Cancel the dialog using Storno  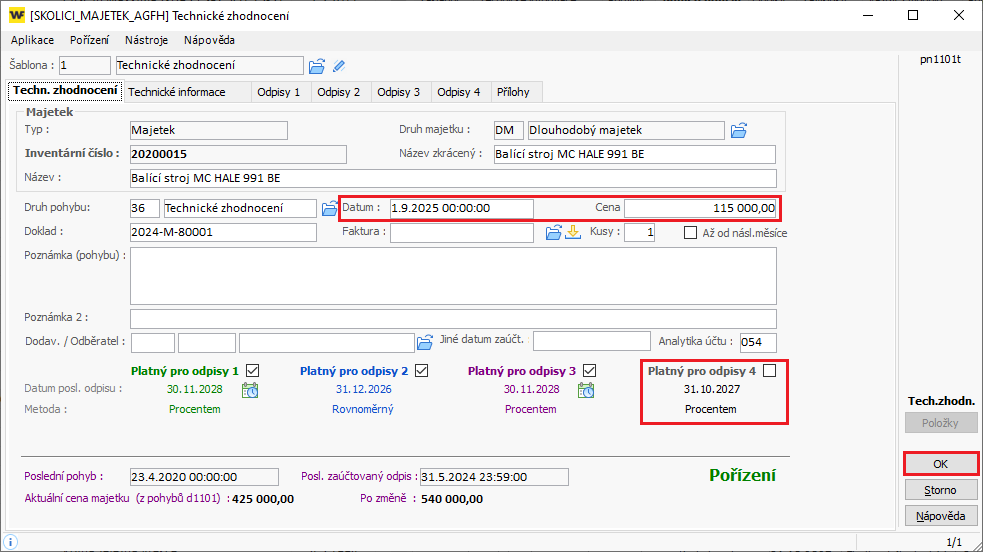click(940, 490)
